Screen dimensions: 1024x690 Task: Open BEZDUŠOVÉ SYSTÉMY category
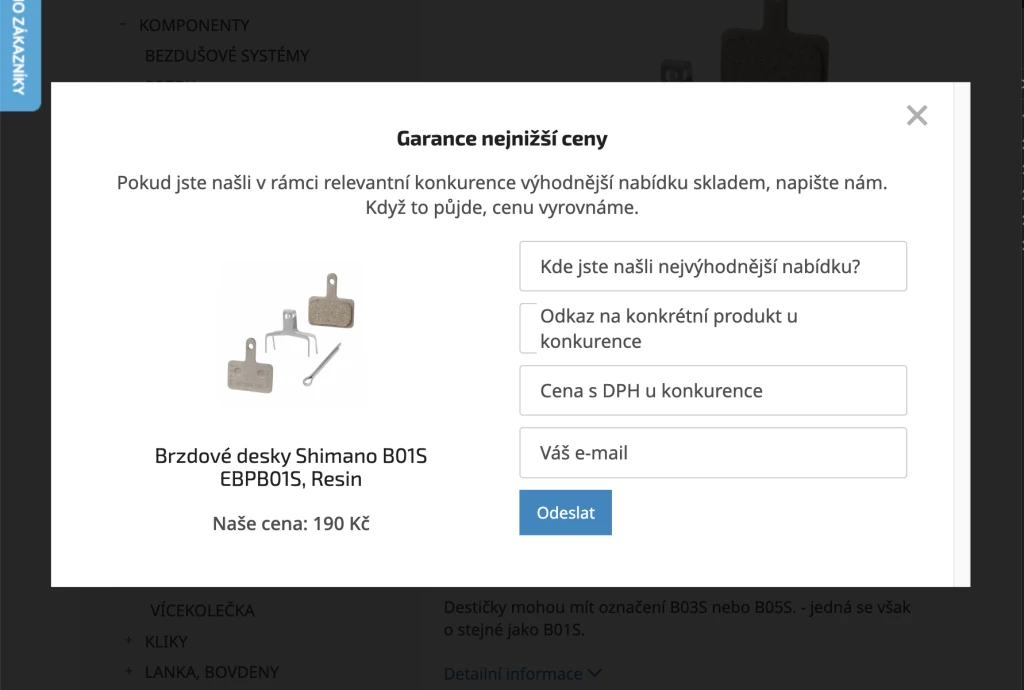tap(227, 56)
